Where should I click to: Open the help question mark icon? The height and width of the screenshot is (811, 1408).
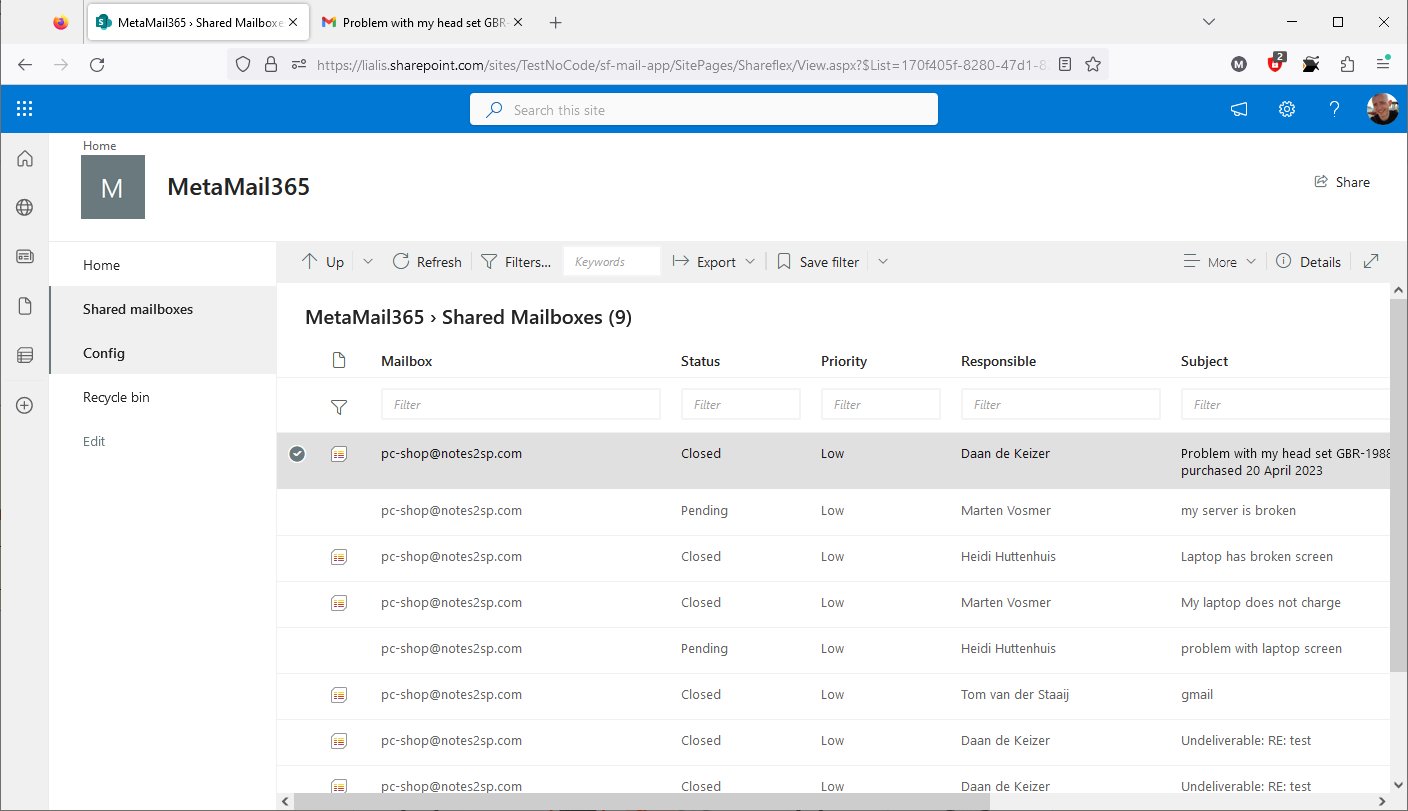pos(1334,109)
